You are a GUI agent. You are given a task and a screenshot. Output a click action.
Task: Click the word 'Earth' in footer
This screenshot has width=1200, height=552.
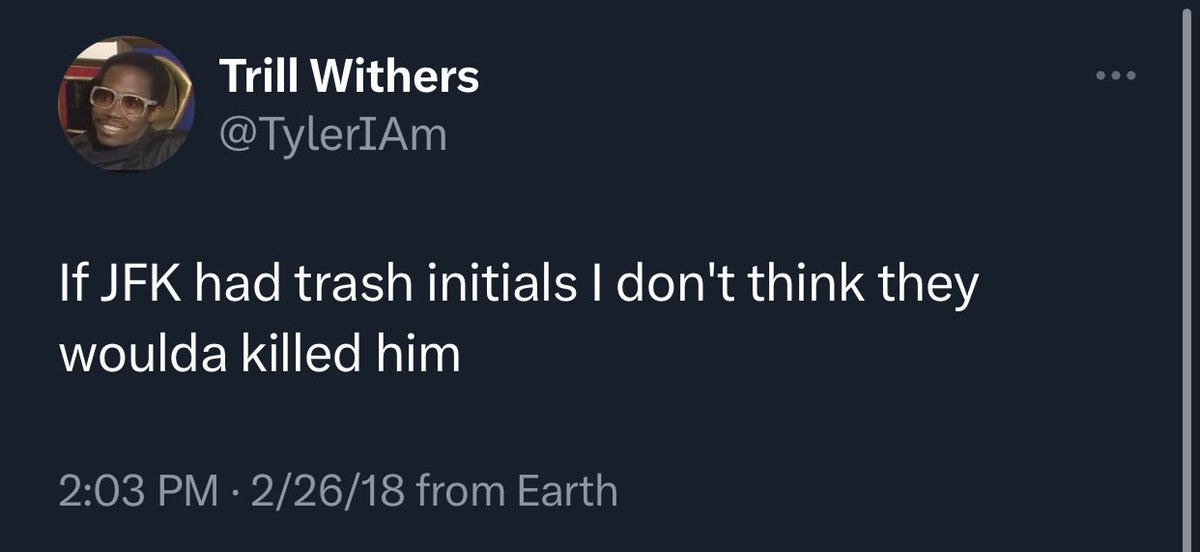pos(566,491)
